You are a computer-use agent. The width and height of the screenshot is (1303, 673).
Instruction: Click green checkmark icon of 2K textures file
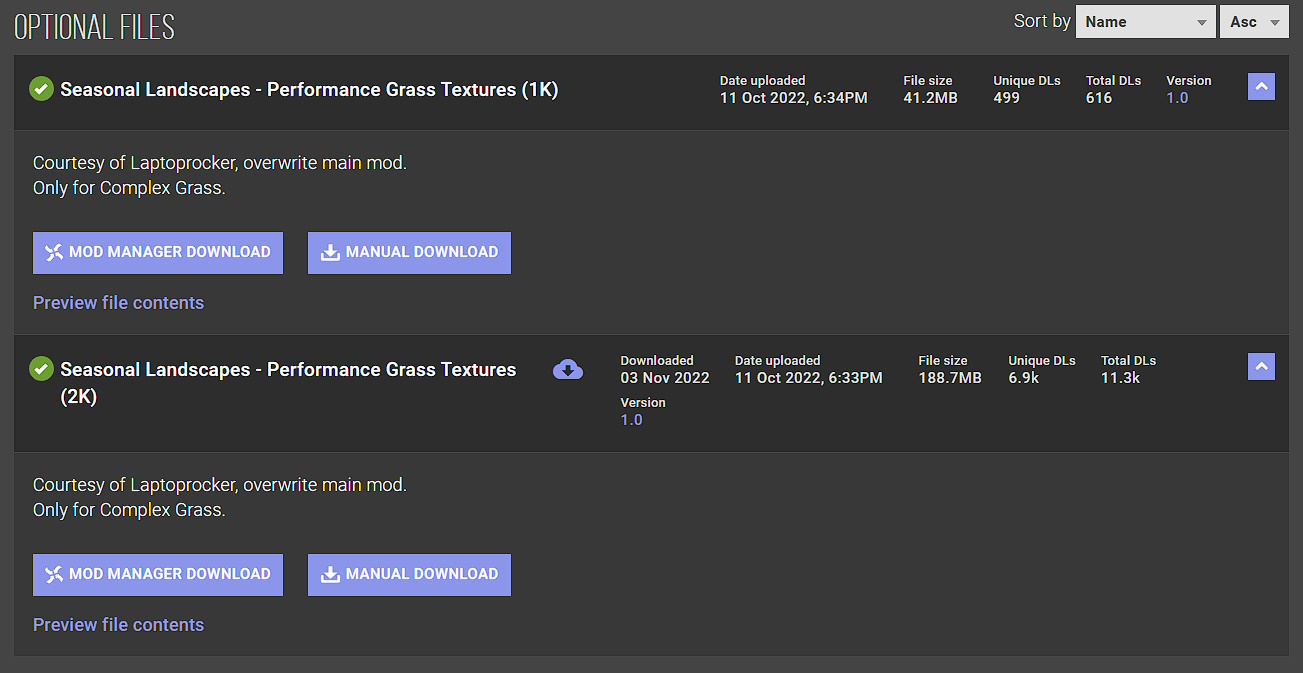tap(41, 369)
